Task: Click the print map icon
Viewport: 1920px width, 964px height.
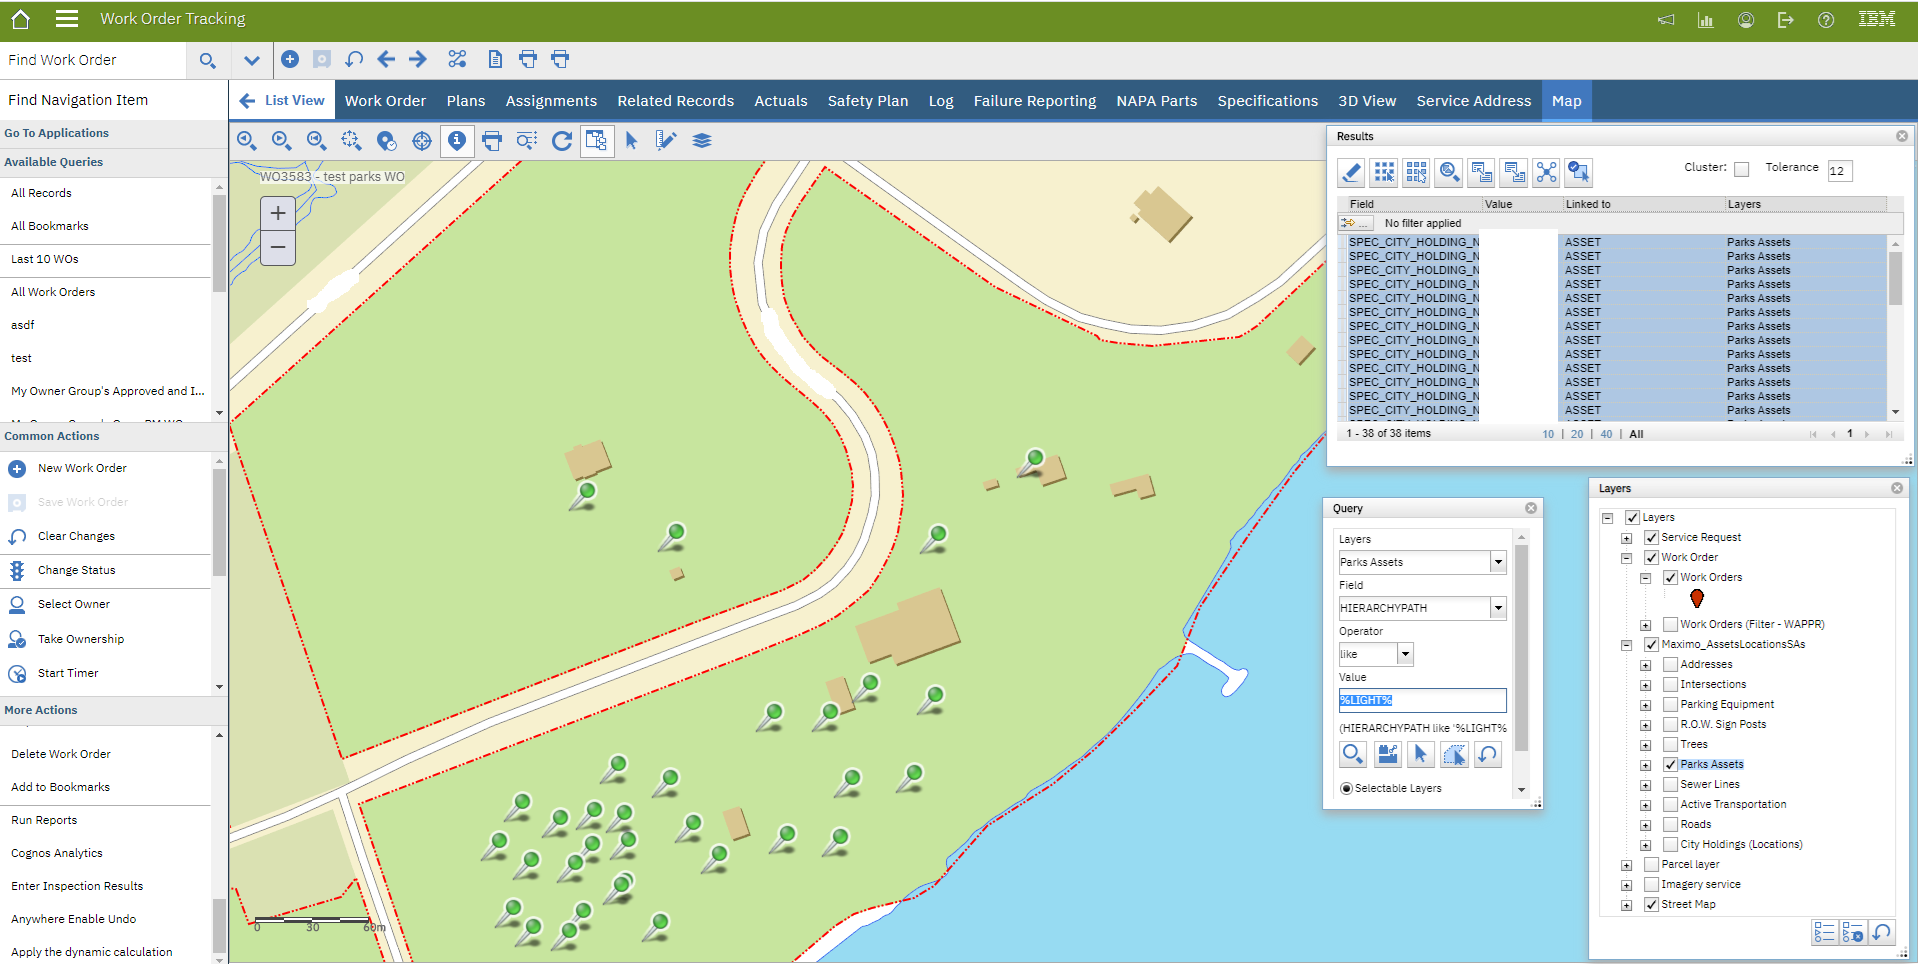Action: tap(492, 140)
